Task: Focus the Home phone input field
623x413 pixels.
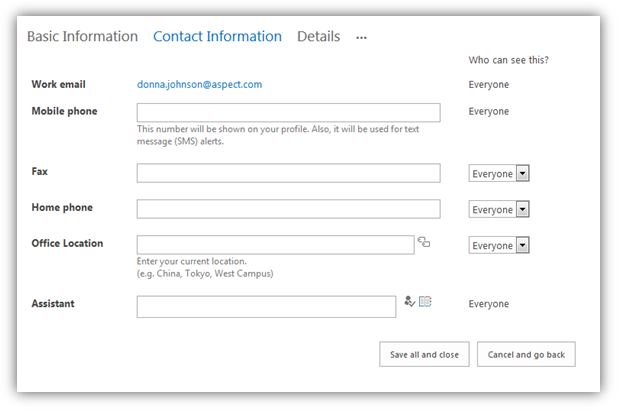Action: [x=288, y=209]
